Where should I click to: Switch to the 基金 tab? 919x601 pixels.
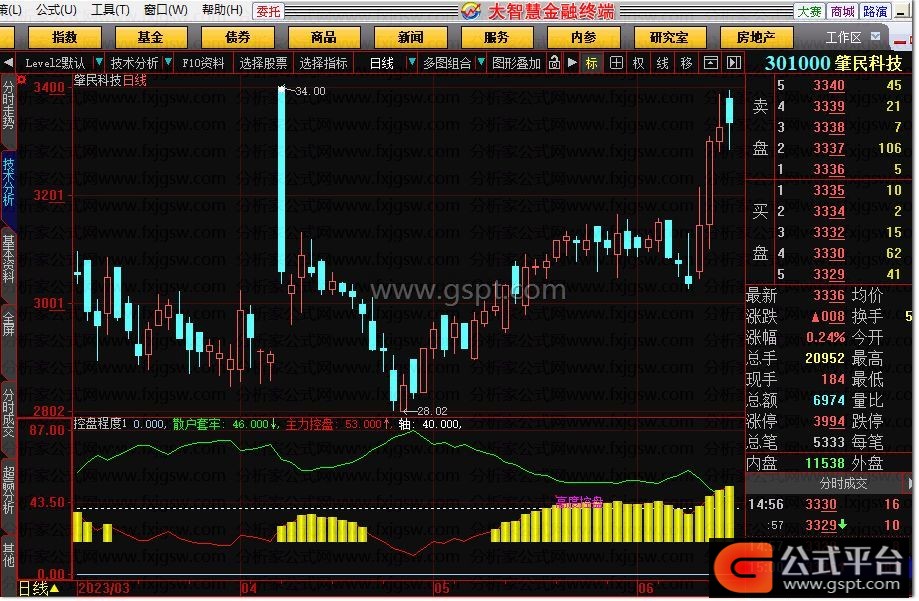(151, 38)
